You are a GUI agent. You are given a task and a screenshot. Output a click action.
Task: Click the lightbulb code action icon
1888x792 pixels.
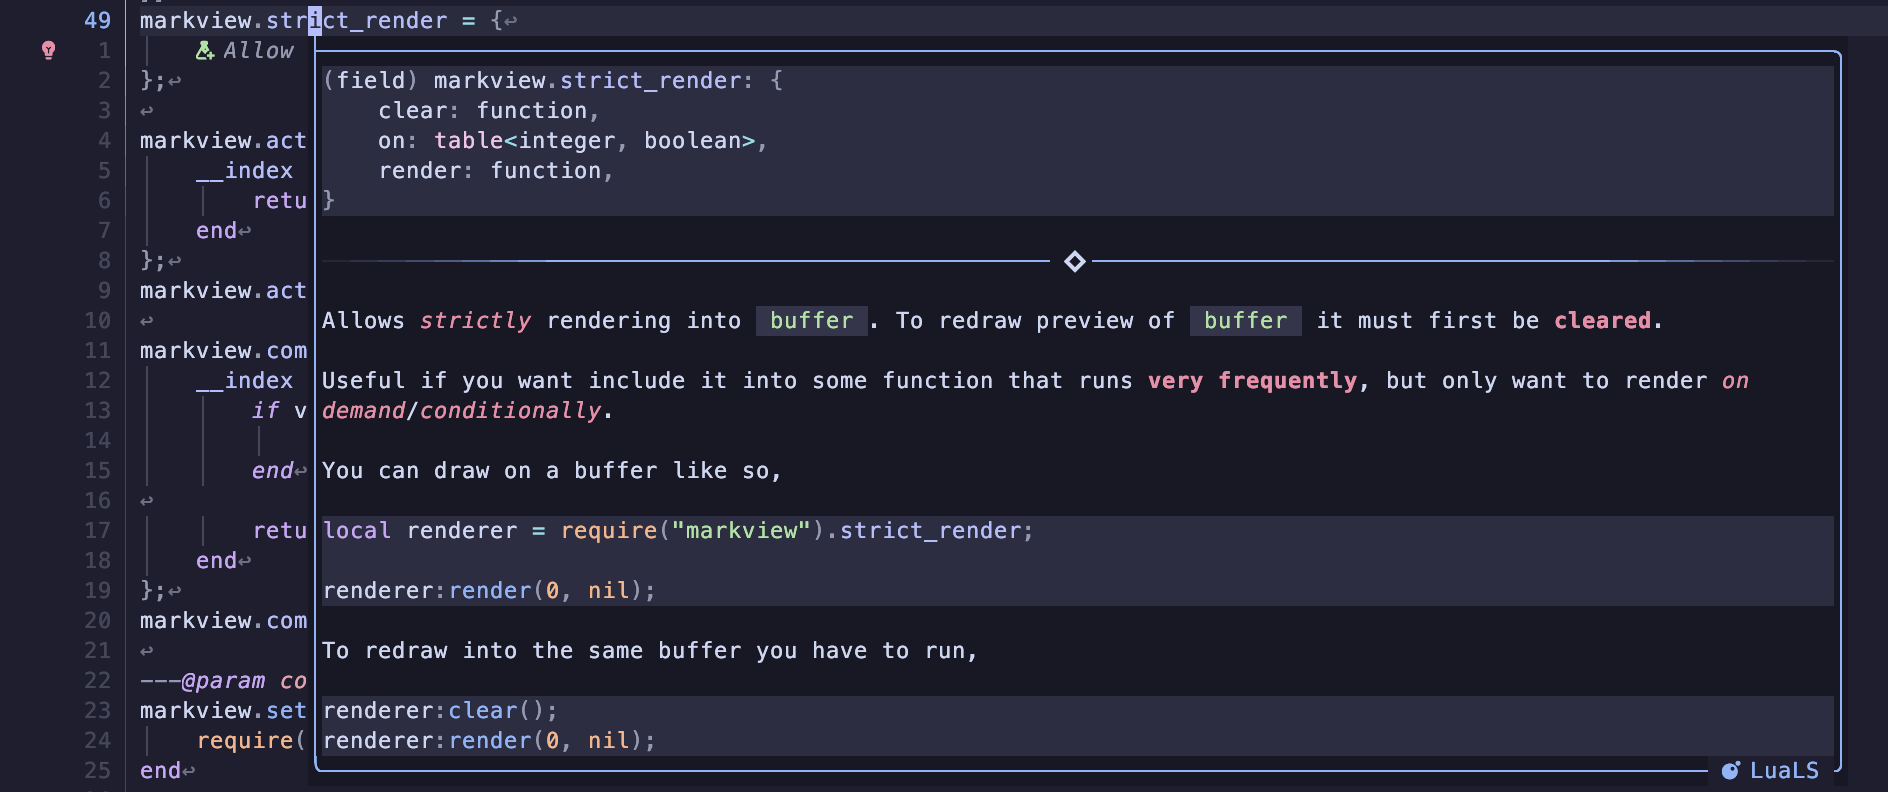[x=48, y=50]
